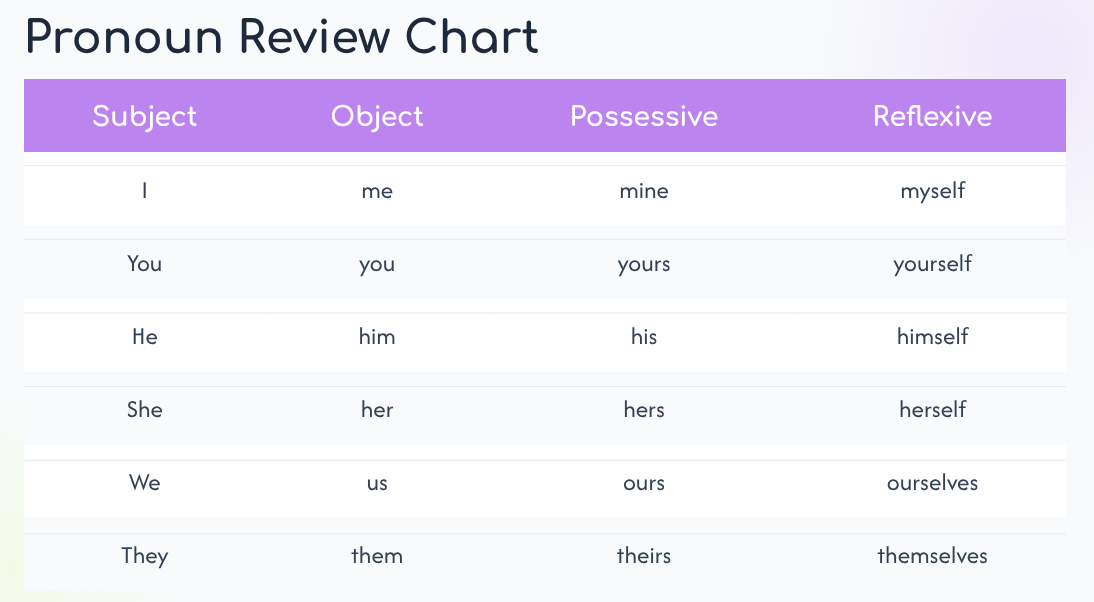
Task: Click the 'themselves' reflexive cell
Action: pos(932,556)
